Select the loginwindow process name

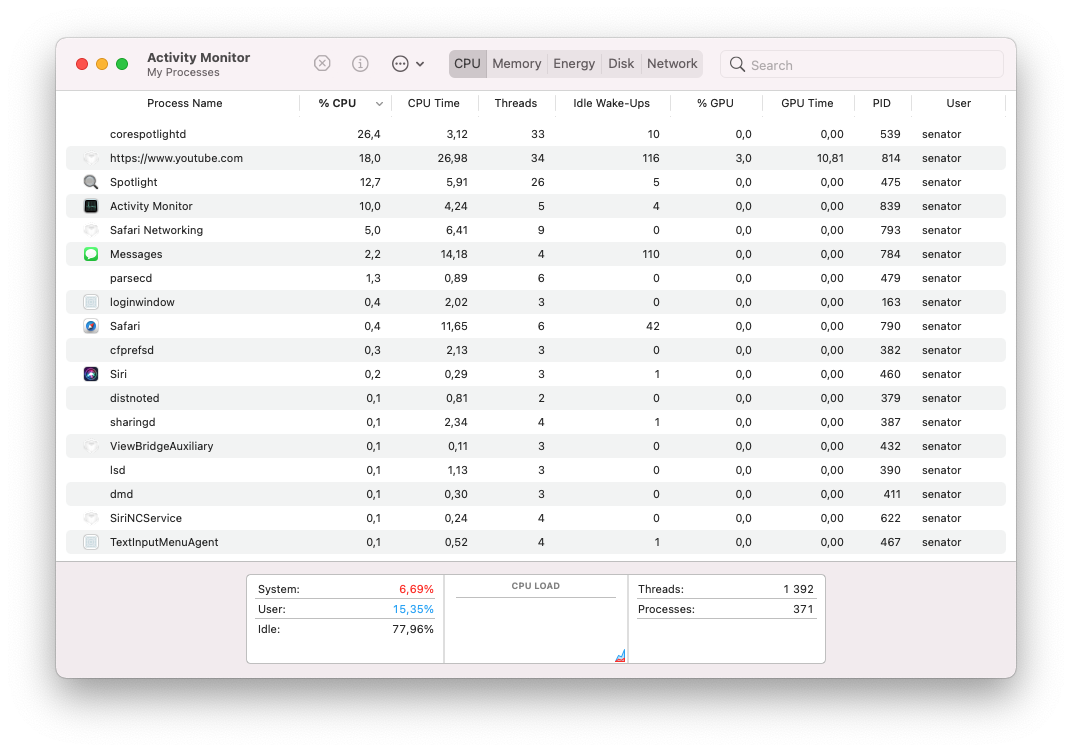142,302
